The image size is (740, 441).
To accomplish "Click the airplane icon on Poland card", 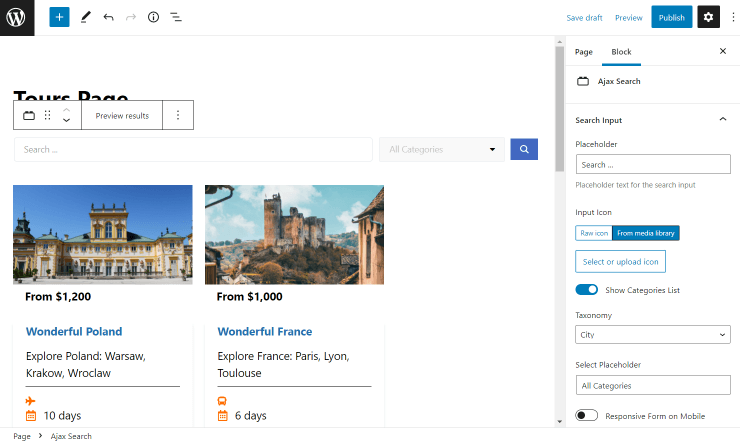I will tap(30, 401).
